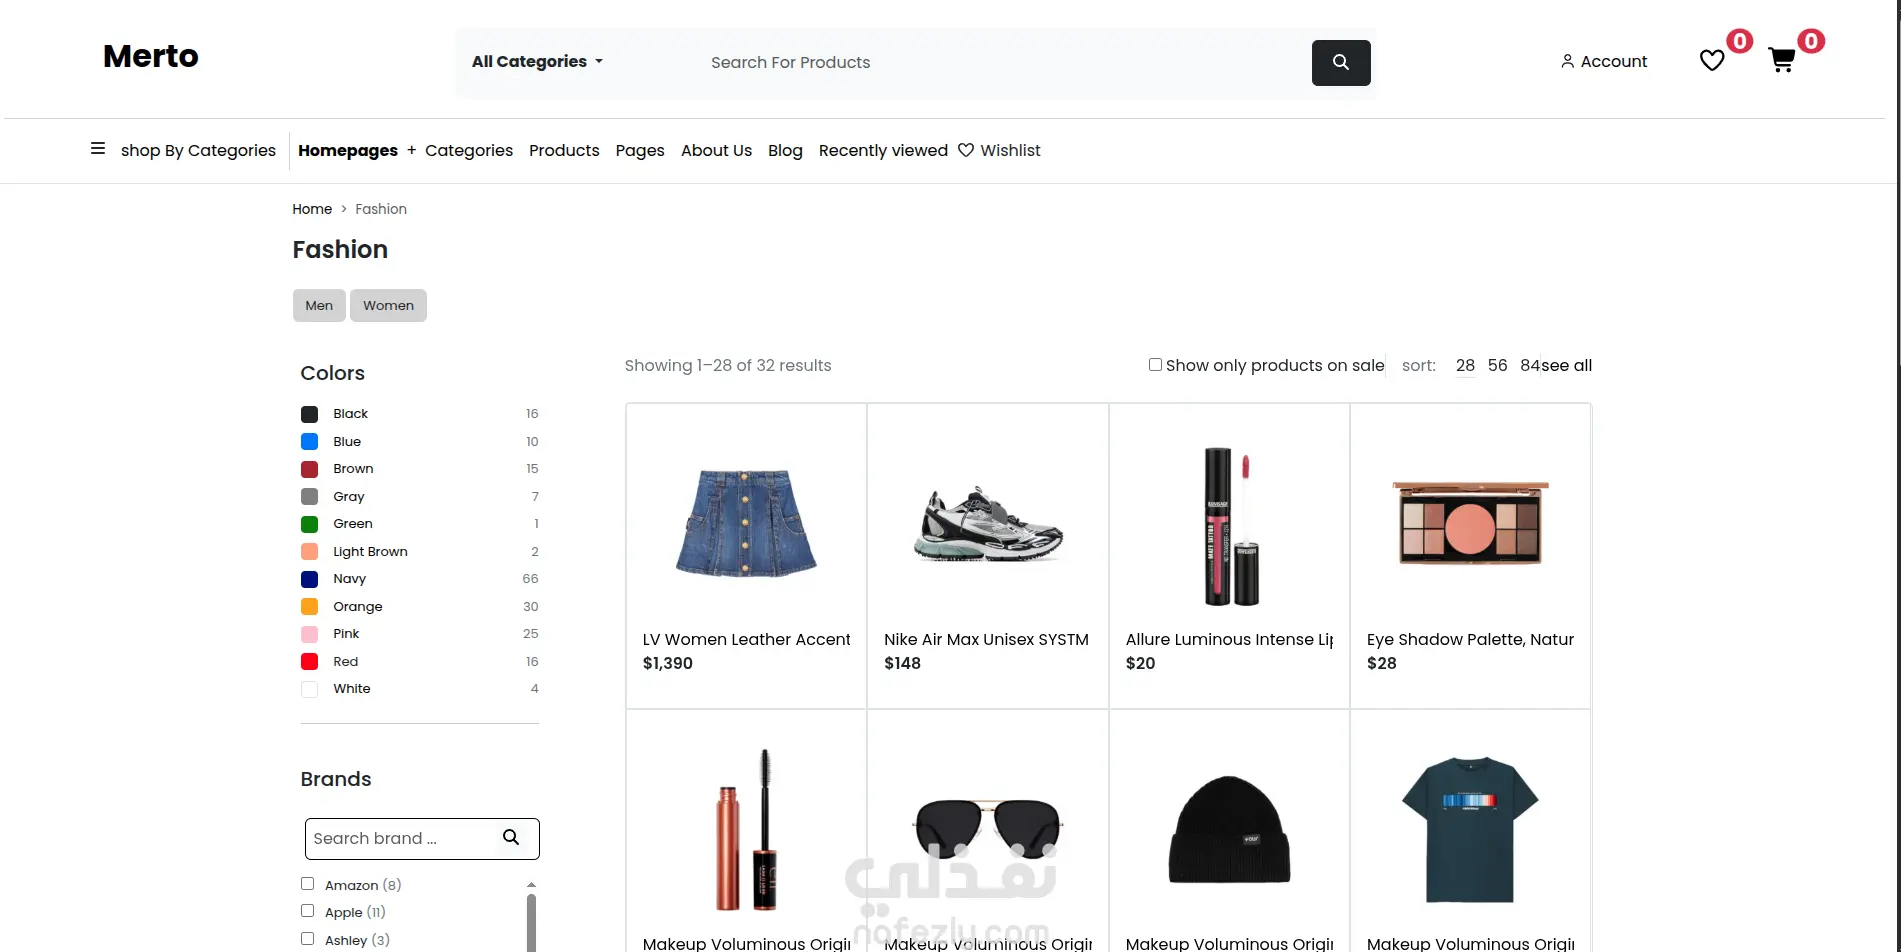The height and width of the screenshot is (952, 1901).
Task: Open the mascara product image
Action: [x=746, y=830]
